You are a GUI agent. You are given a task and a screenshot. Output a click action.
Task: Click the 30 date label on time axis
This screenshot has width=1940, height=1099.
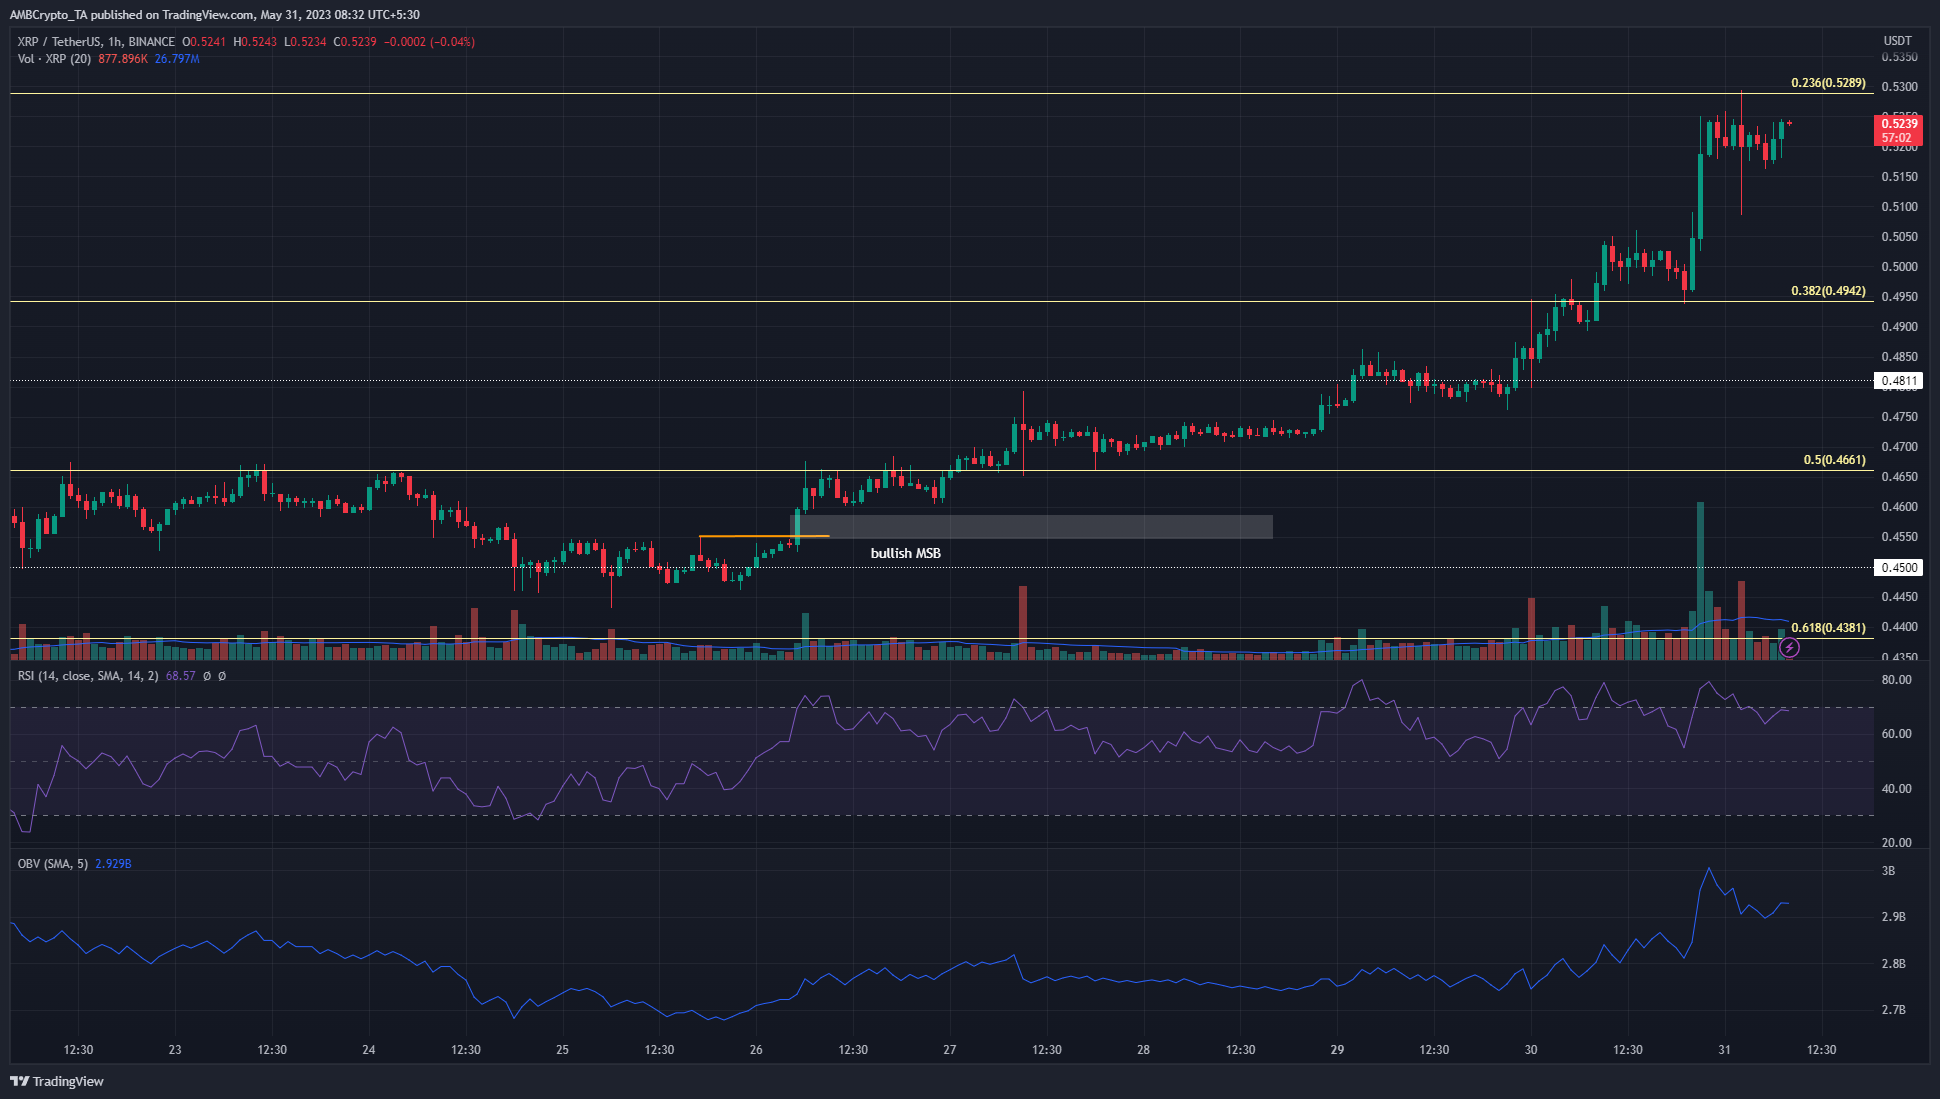point(1531,1049)
